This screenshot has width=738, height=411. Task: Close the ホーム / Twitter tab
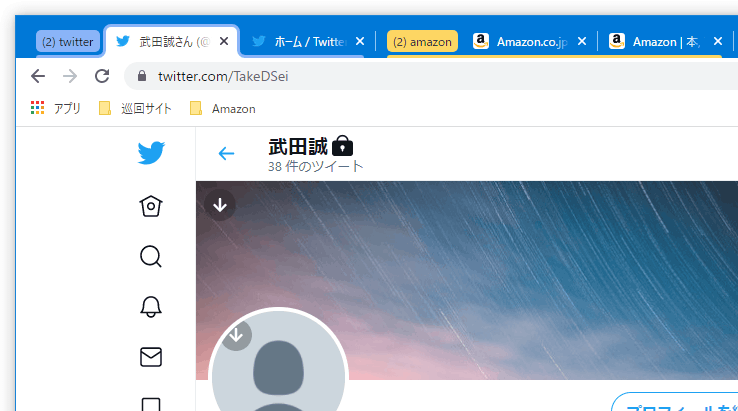(360, 41)
